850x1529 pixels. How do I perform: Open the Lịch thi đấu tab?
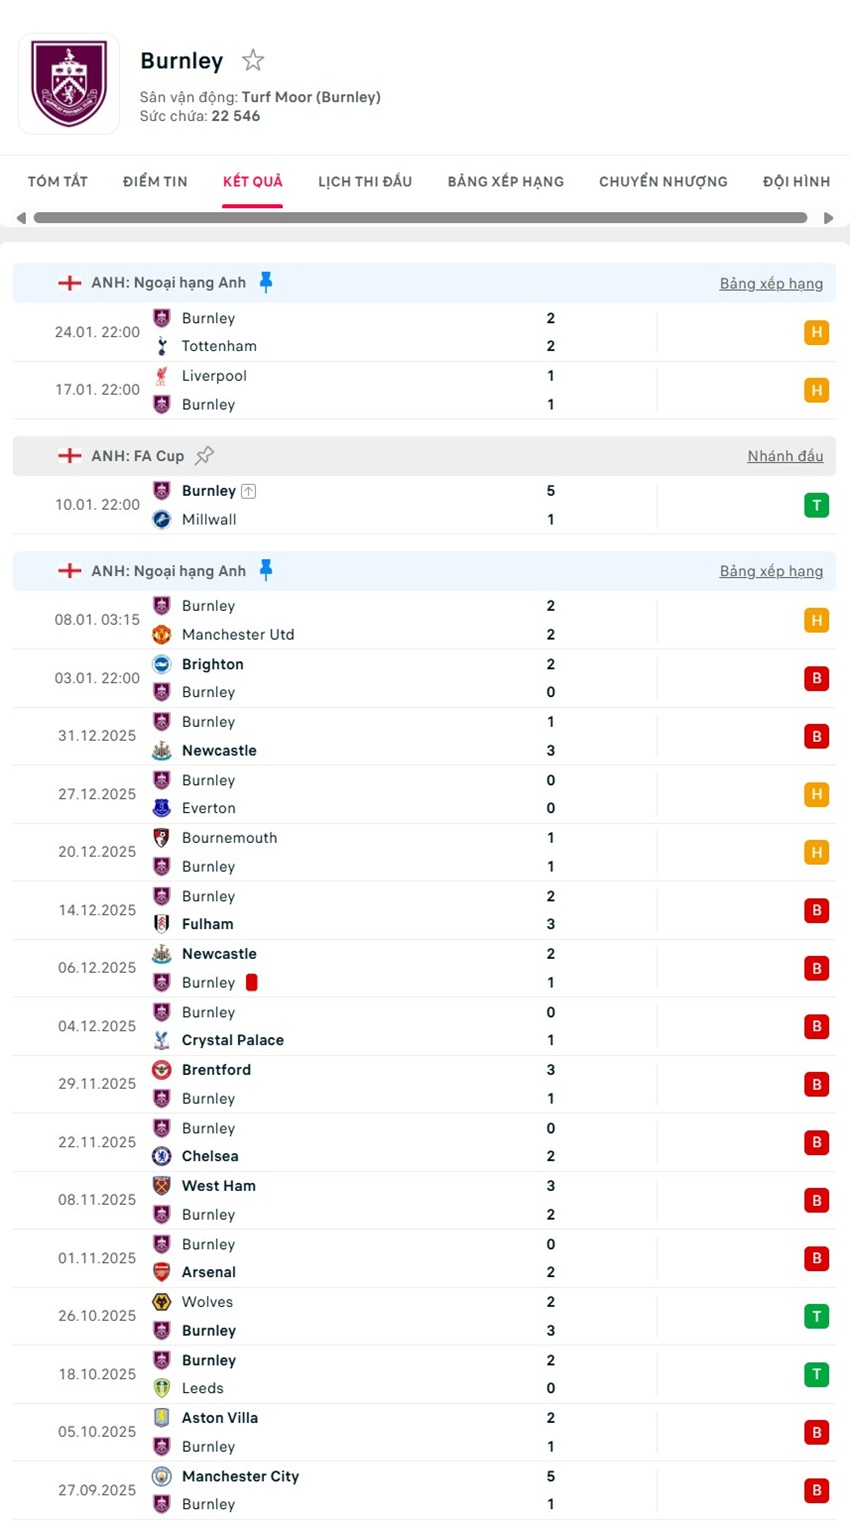click(x=365, y=182)
